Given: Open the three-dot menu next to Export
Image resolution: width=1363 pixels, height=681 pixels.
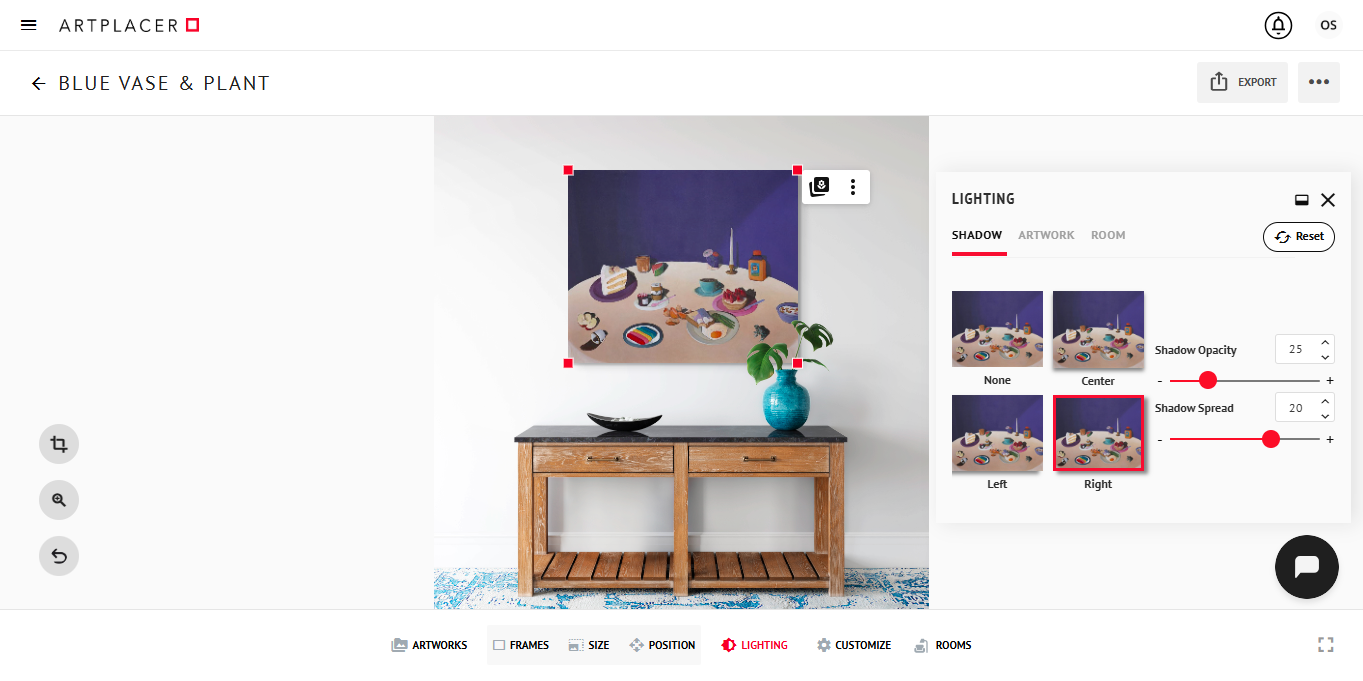Looking at the screenshot, I should (x=1319, y=82).
